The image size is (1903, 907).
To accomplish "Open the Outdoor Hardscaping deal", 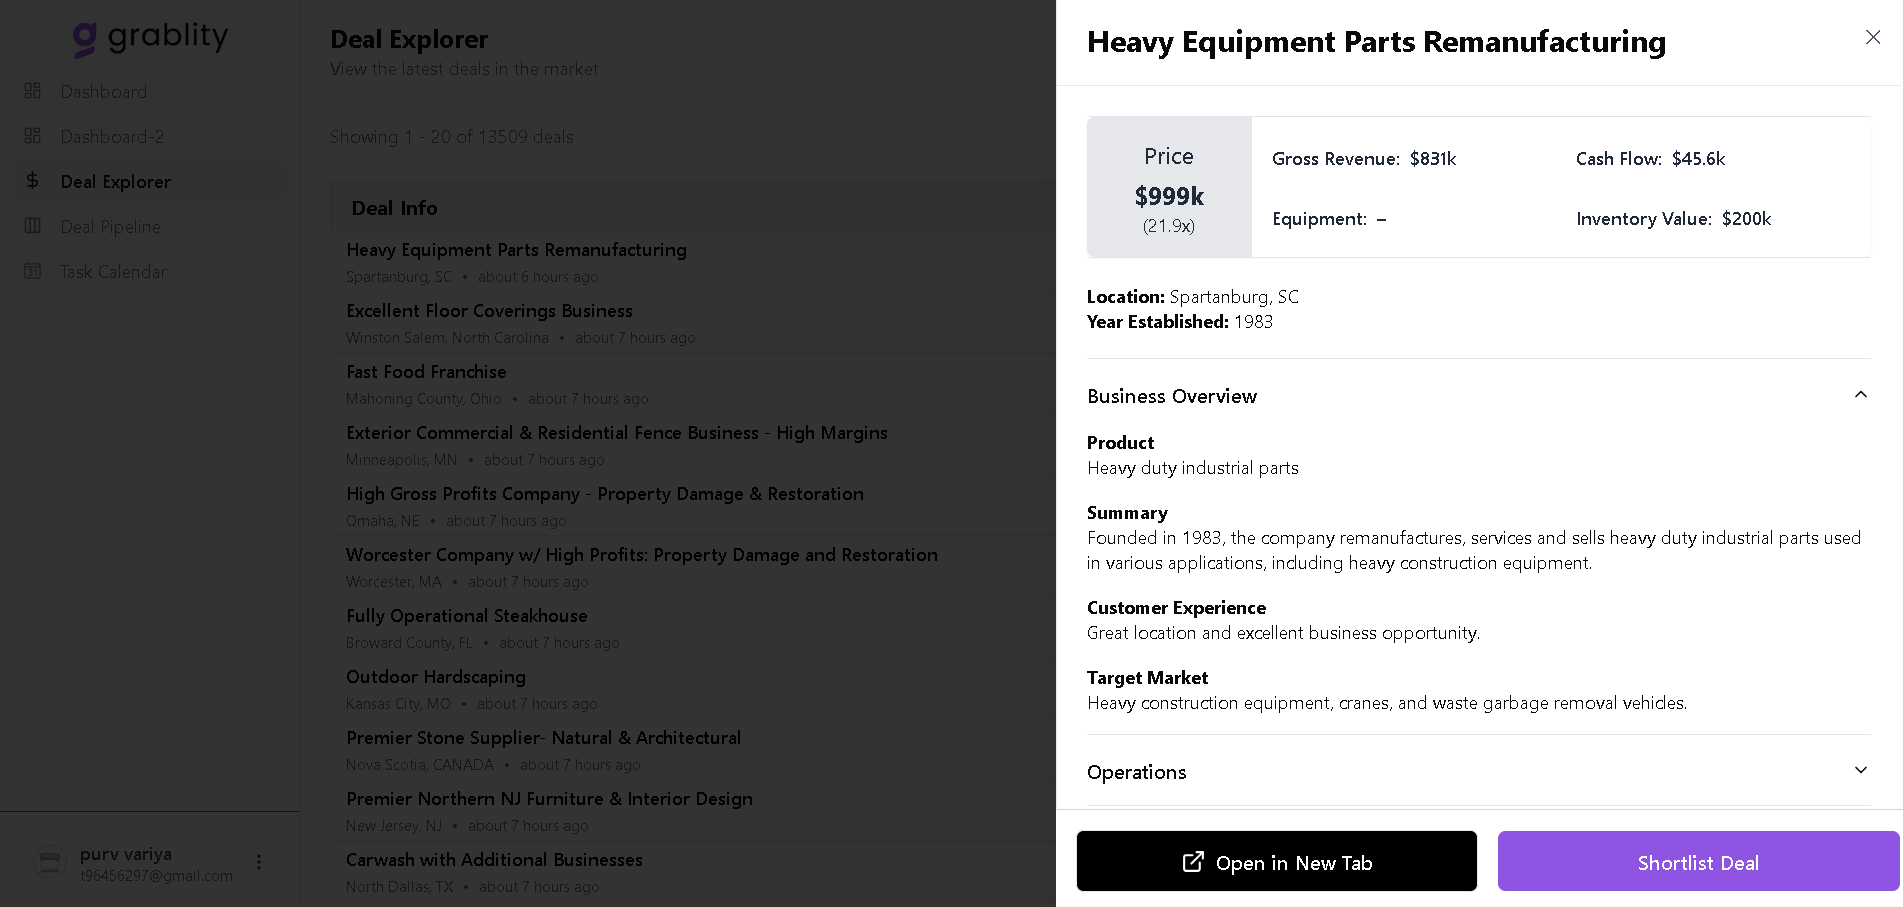I will tap(435, 677).
